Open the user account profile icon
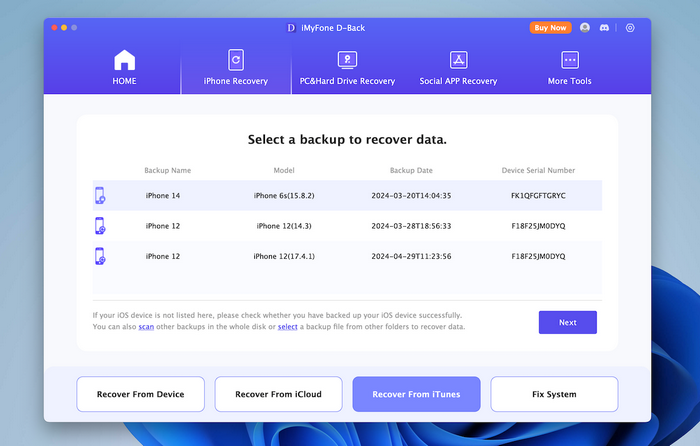Image resolution: width=700 pixels, height=446 pixels. [585, 28]
